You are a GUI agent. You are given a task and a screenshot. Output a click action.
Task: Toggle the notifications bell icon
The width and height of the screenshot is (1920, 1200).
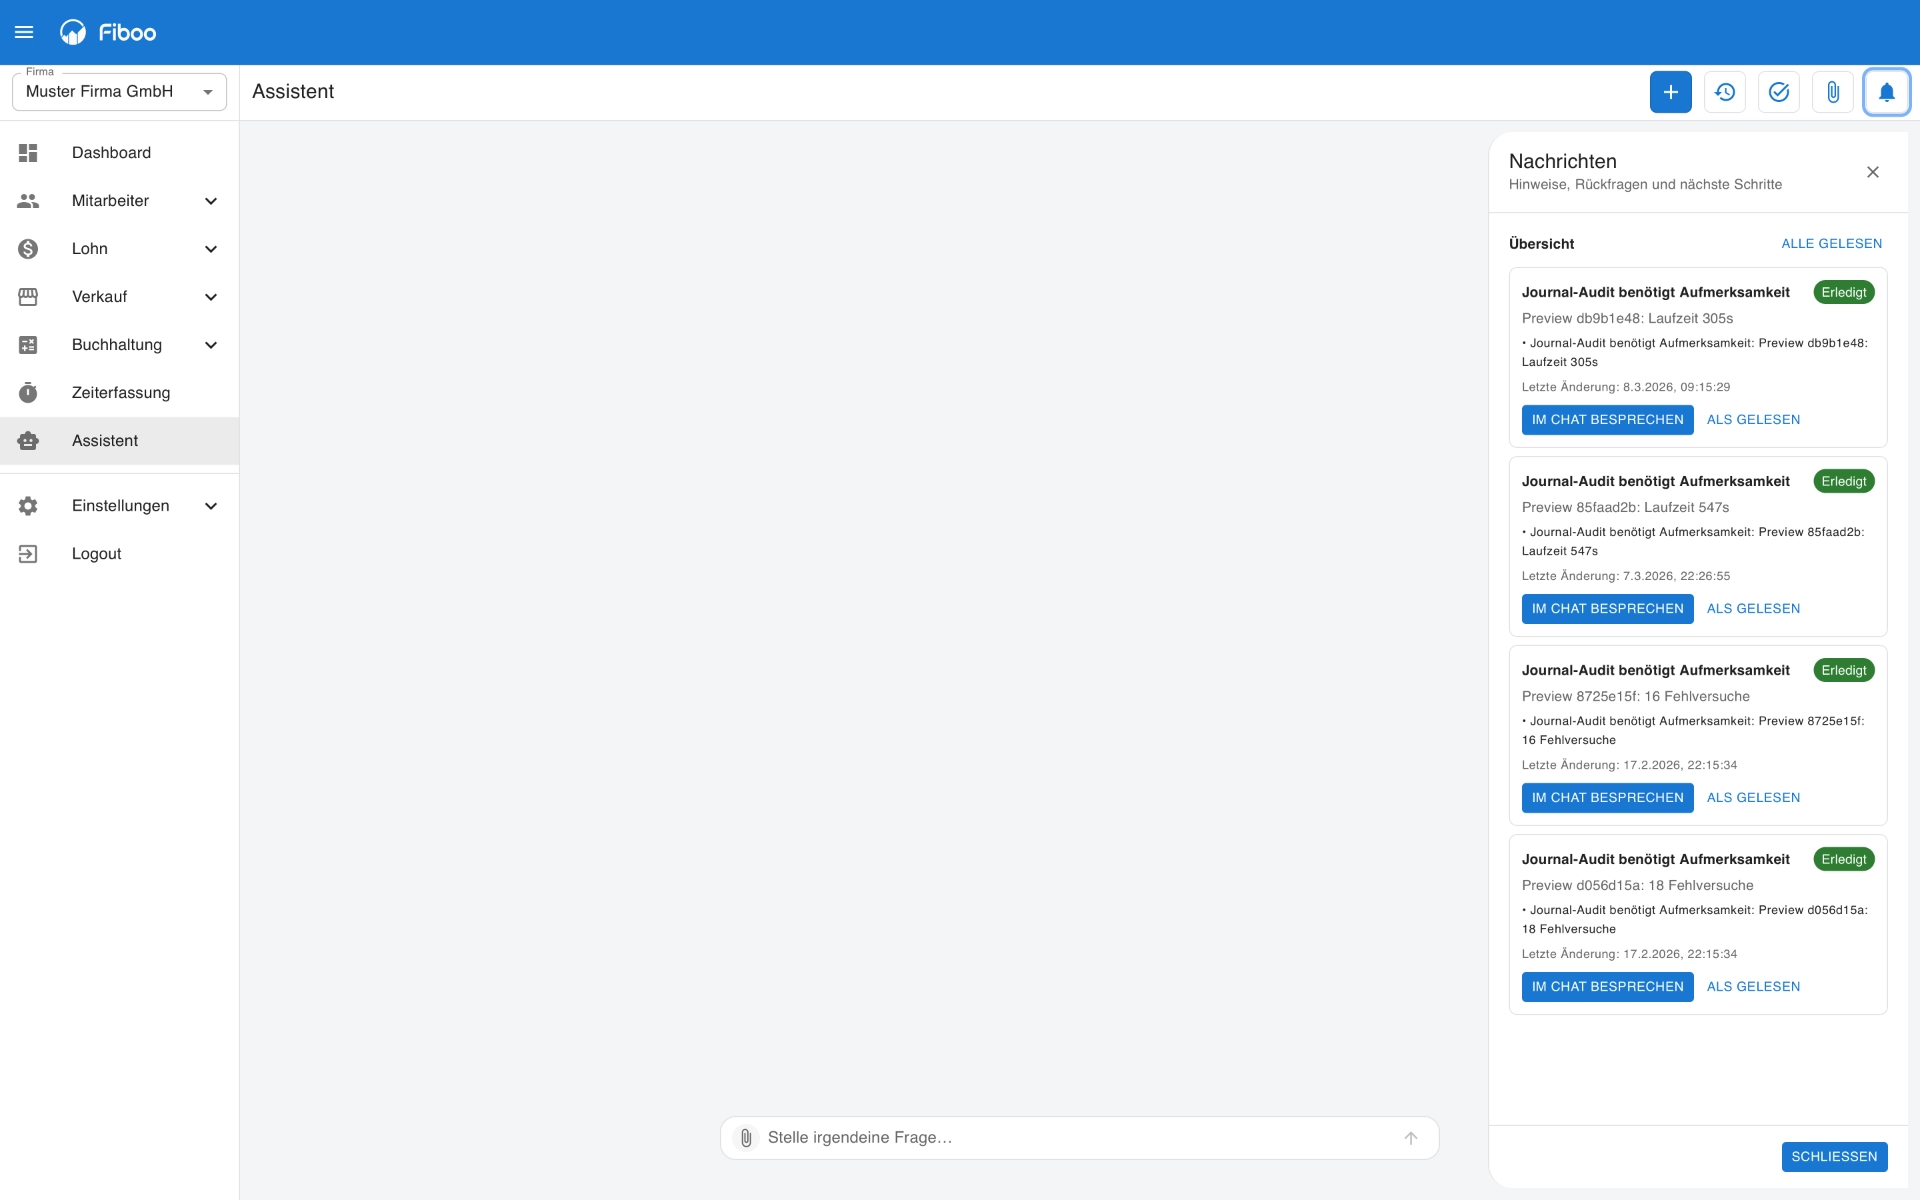coord(1886,92)
